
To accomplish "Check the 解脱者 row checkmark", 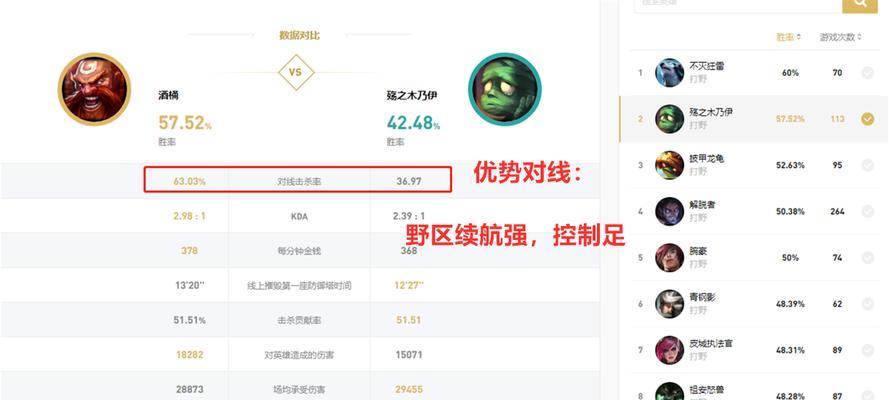I will (x=867, y=211).
